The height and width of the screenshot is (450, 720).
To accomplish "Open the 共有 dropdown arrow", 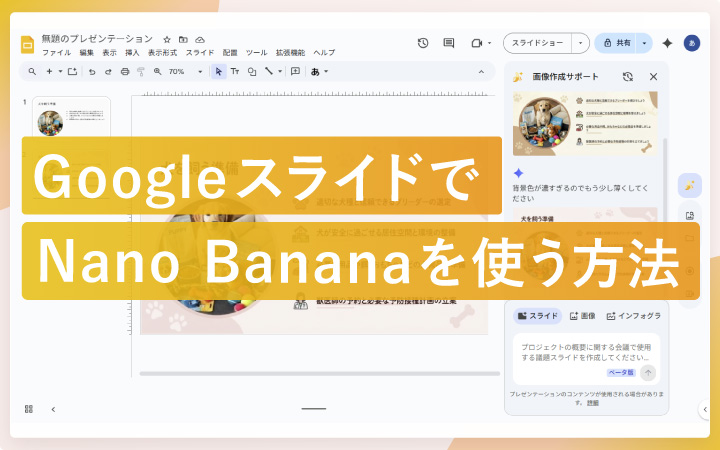I will [644, 43].
